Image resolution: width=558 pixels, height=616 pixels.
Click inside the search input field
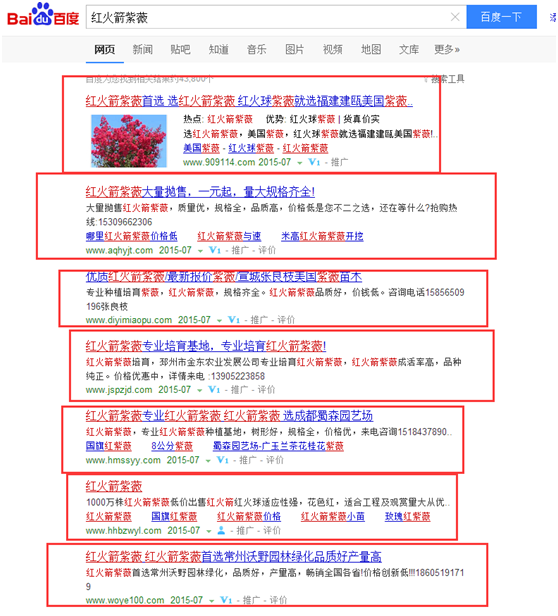click(267, 17)
